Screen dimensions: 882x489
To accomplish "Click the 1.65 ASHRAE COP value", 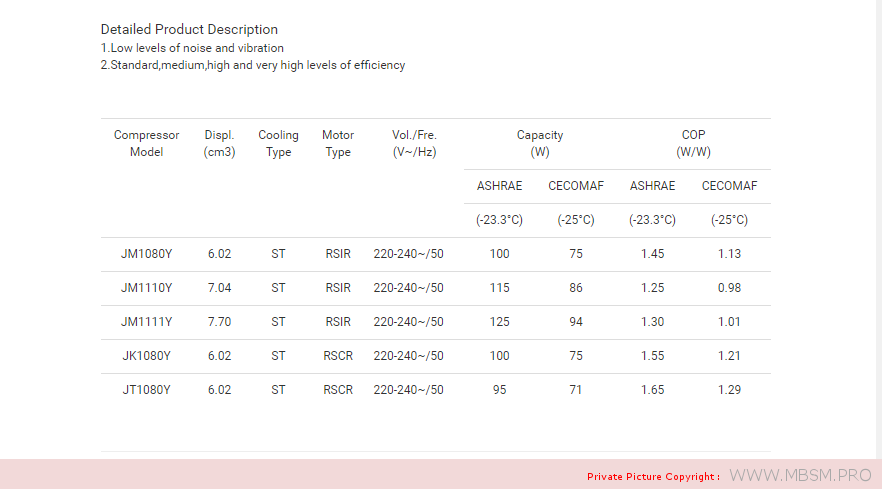I will pos(652,390).
